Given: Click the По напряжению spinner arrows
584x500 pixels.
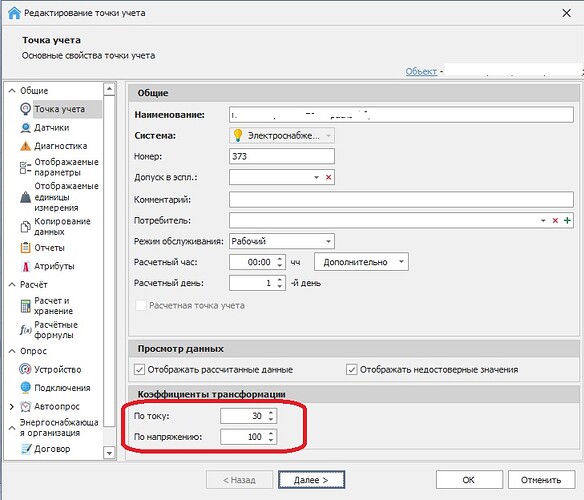Looking at the screenshot, I should coord(271,437).
